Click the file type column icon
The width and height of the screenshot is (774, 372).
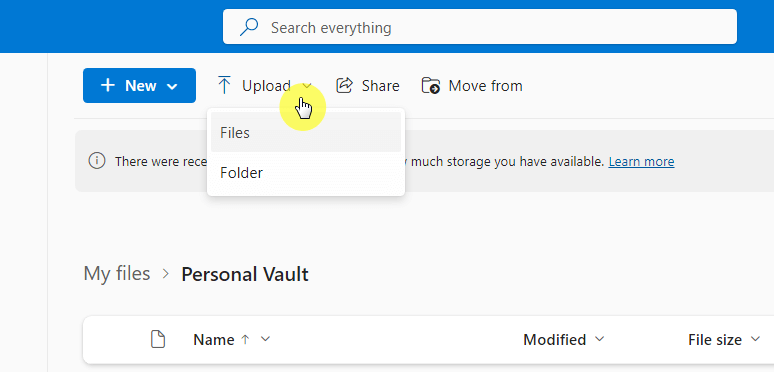pyautogui.click(x=158, y=339)
